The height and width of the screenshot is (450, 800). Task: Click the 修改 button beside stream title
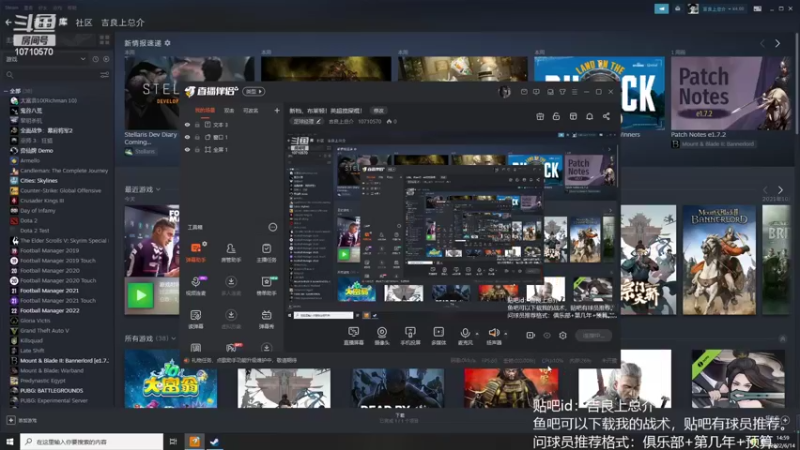(x=378, y=110)
